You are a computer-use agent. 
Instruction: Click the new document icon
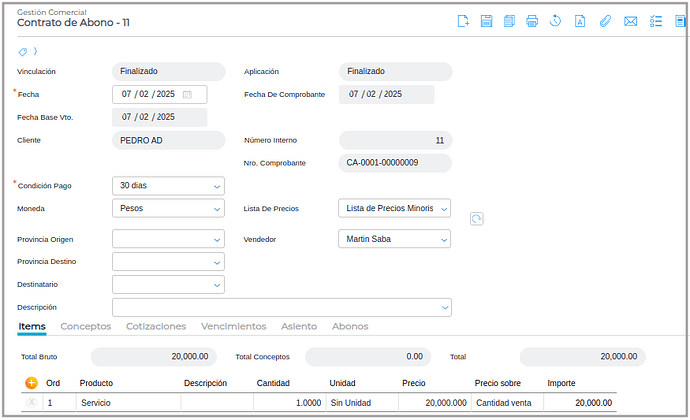pyautogui.click(x=463, y=21)
